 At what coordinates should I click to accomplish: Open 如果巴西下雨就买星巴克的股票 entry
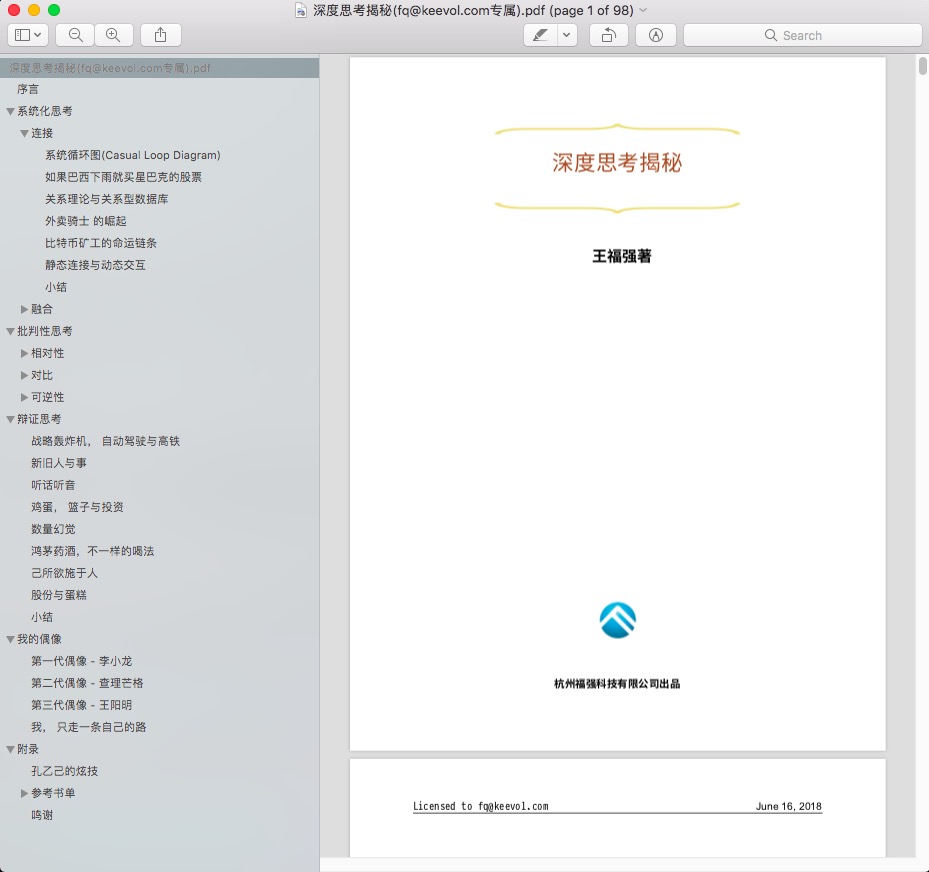point(123,177)
